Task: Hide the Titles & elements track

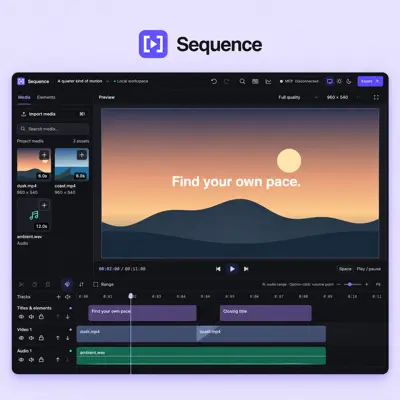Action: (x=21, y=317)
